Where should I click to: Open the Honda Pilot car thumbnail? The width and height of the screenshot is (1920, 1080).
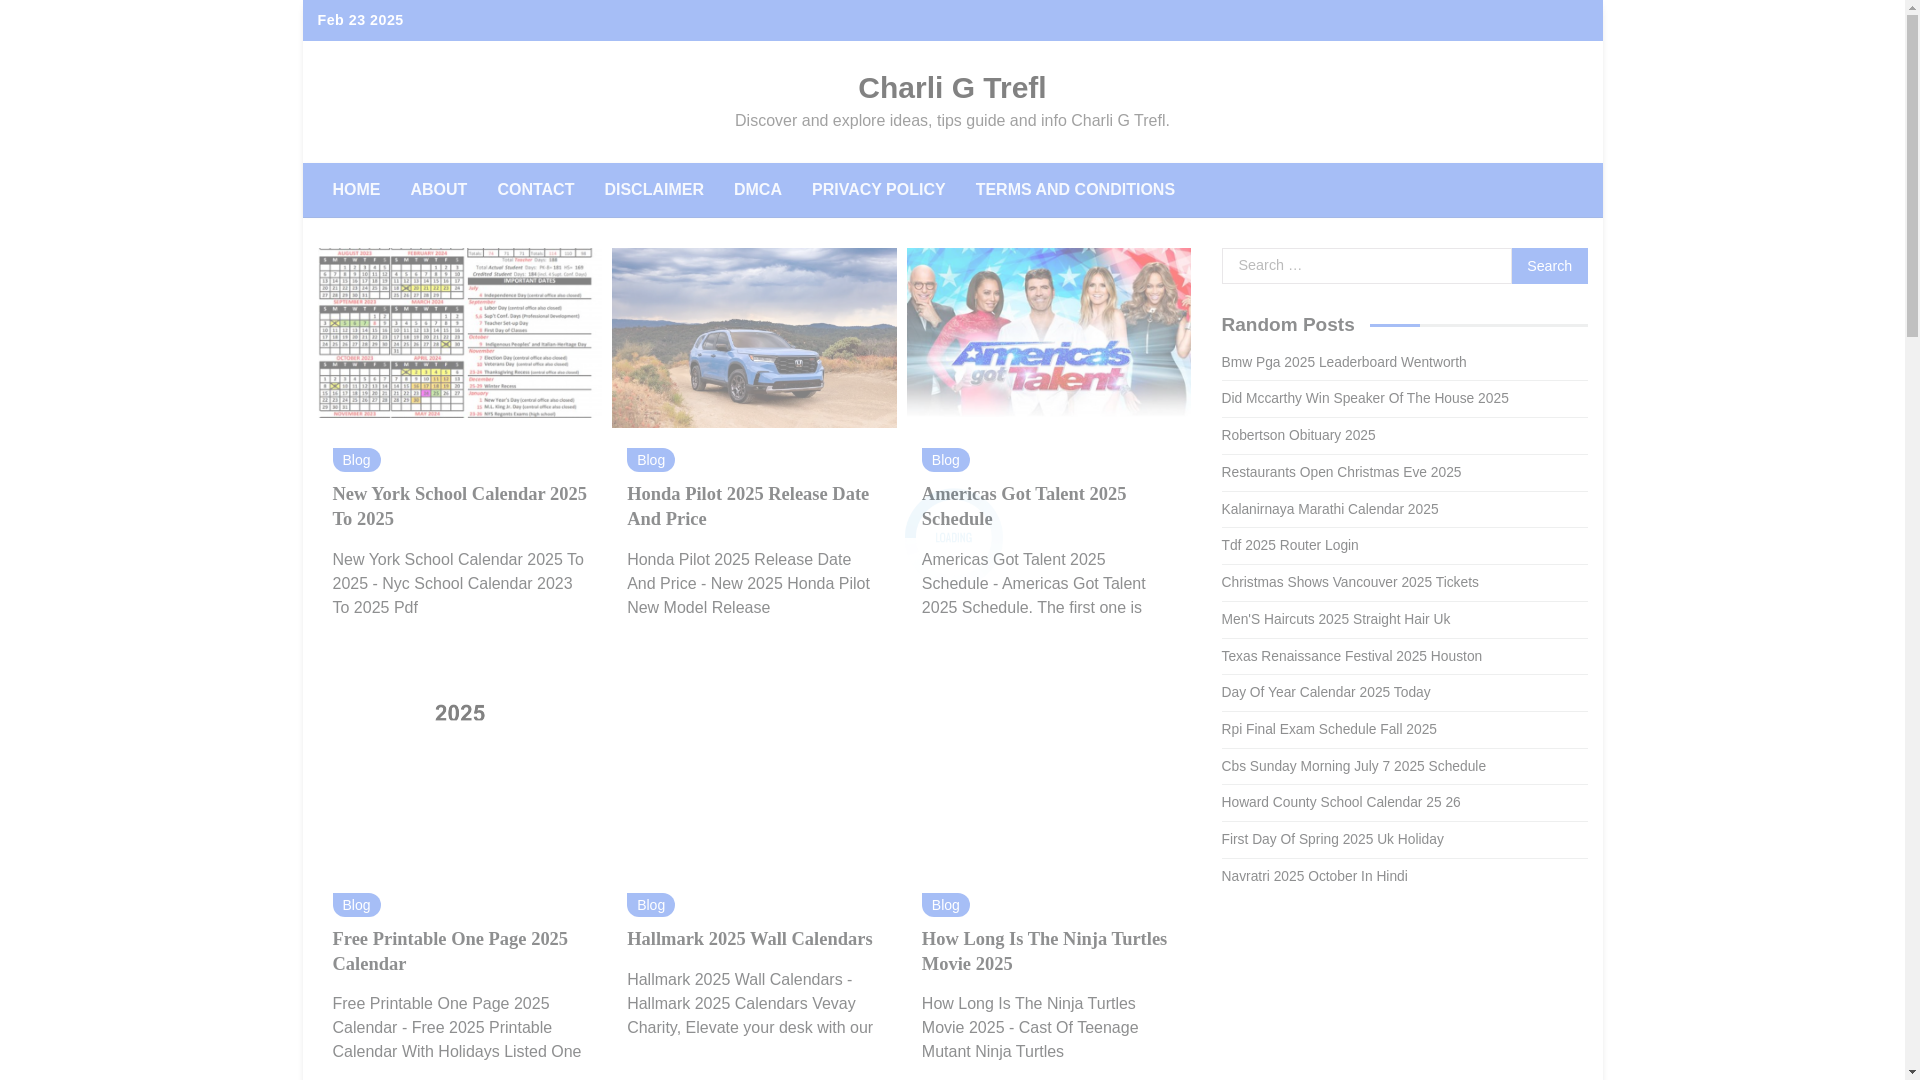754,338
